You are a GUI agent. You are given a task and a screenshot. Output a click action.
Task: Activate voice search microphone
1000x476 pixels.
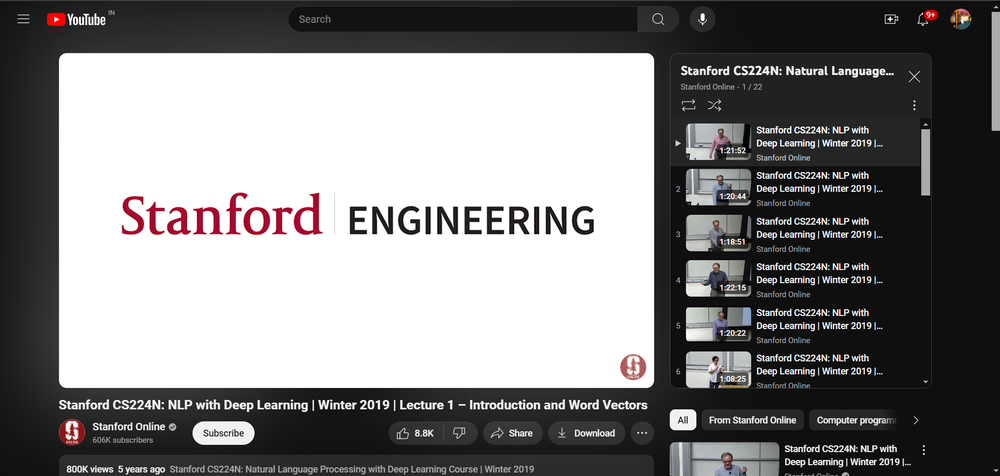[703, 19]
